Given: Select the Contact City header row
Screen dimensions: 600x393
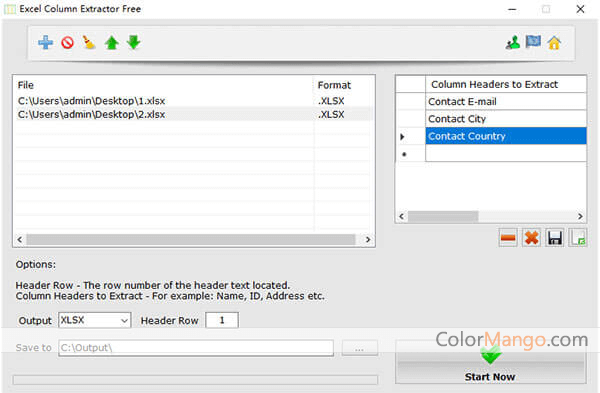Looking at the screenshot, I should (506, 119).
